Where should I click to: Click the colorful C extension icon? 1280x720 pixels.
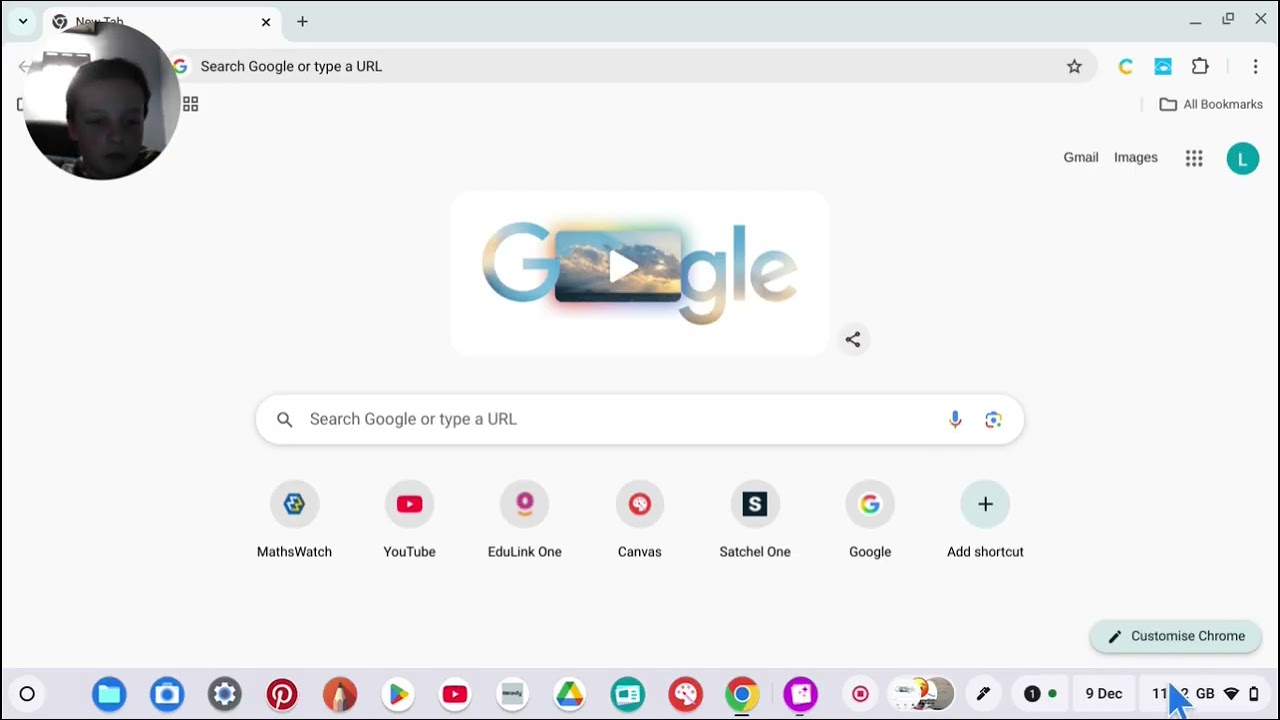(1126, 67)
